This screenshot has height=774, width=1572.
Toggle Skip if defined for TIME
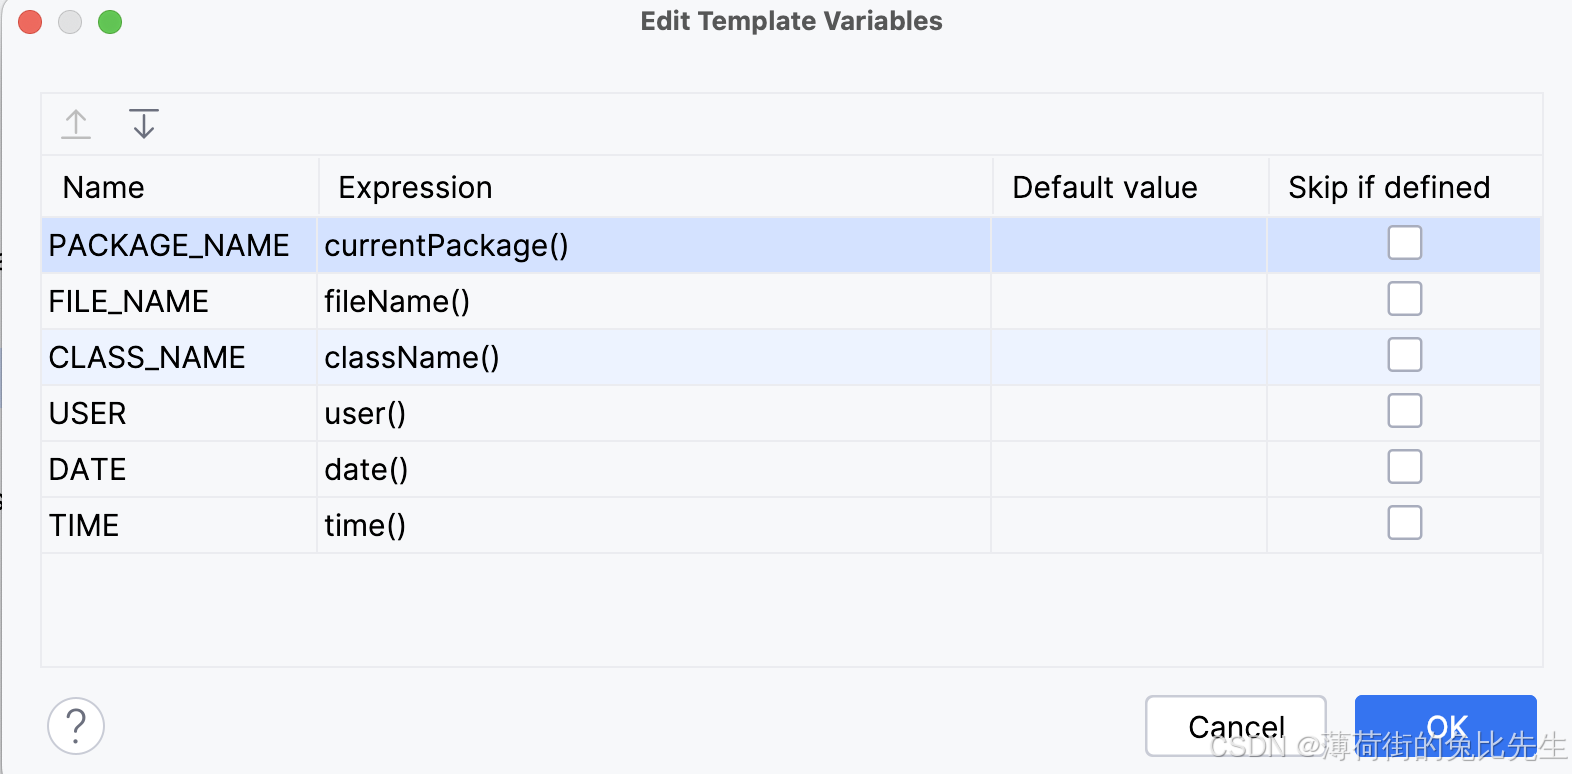(x=1404, y=523)
